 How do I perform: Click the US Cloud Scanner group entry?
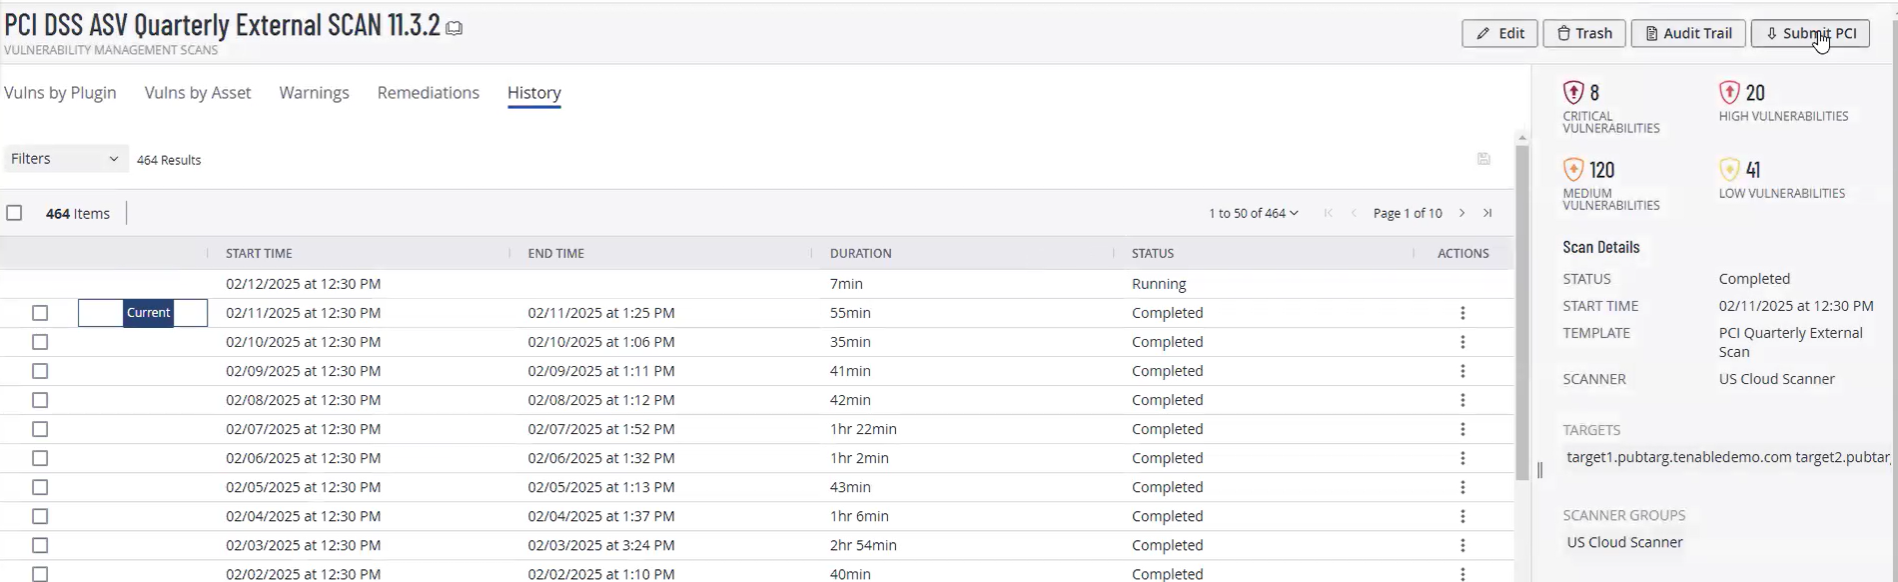click(x=1625, y=542)
